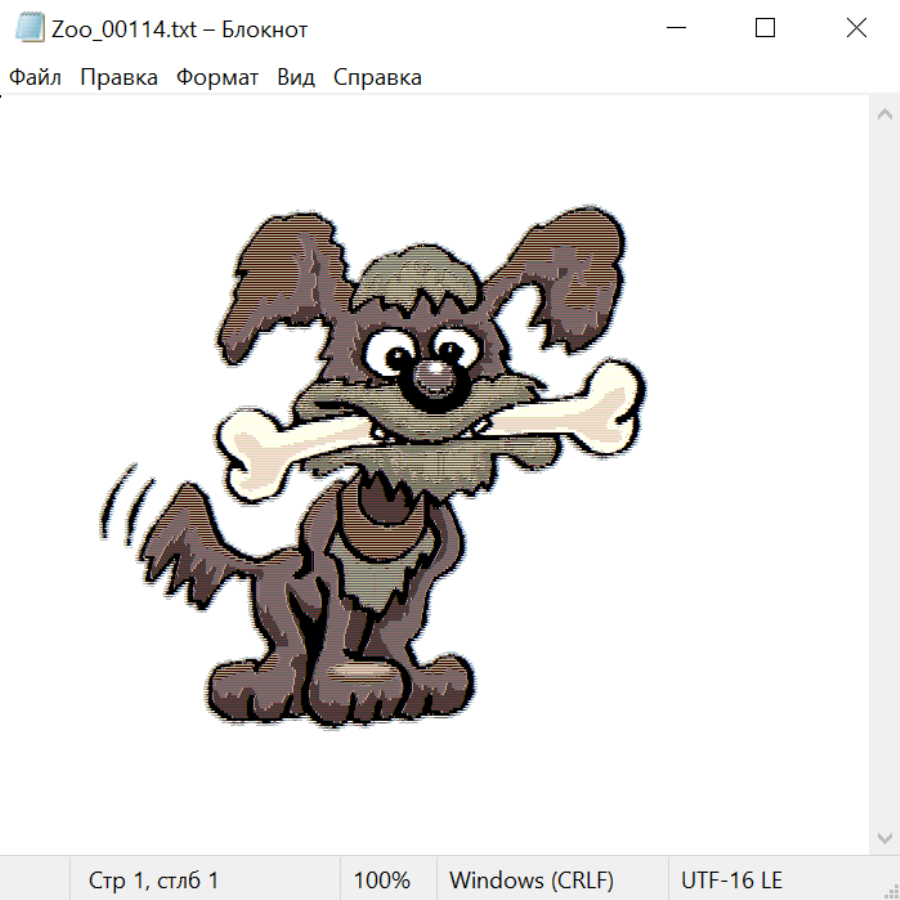Image resolution: width=900 pixels, height=900 pixels.
Task: Click the dog's black nose in the picture
Action: click(433, 382)
